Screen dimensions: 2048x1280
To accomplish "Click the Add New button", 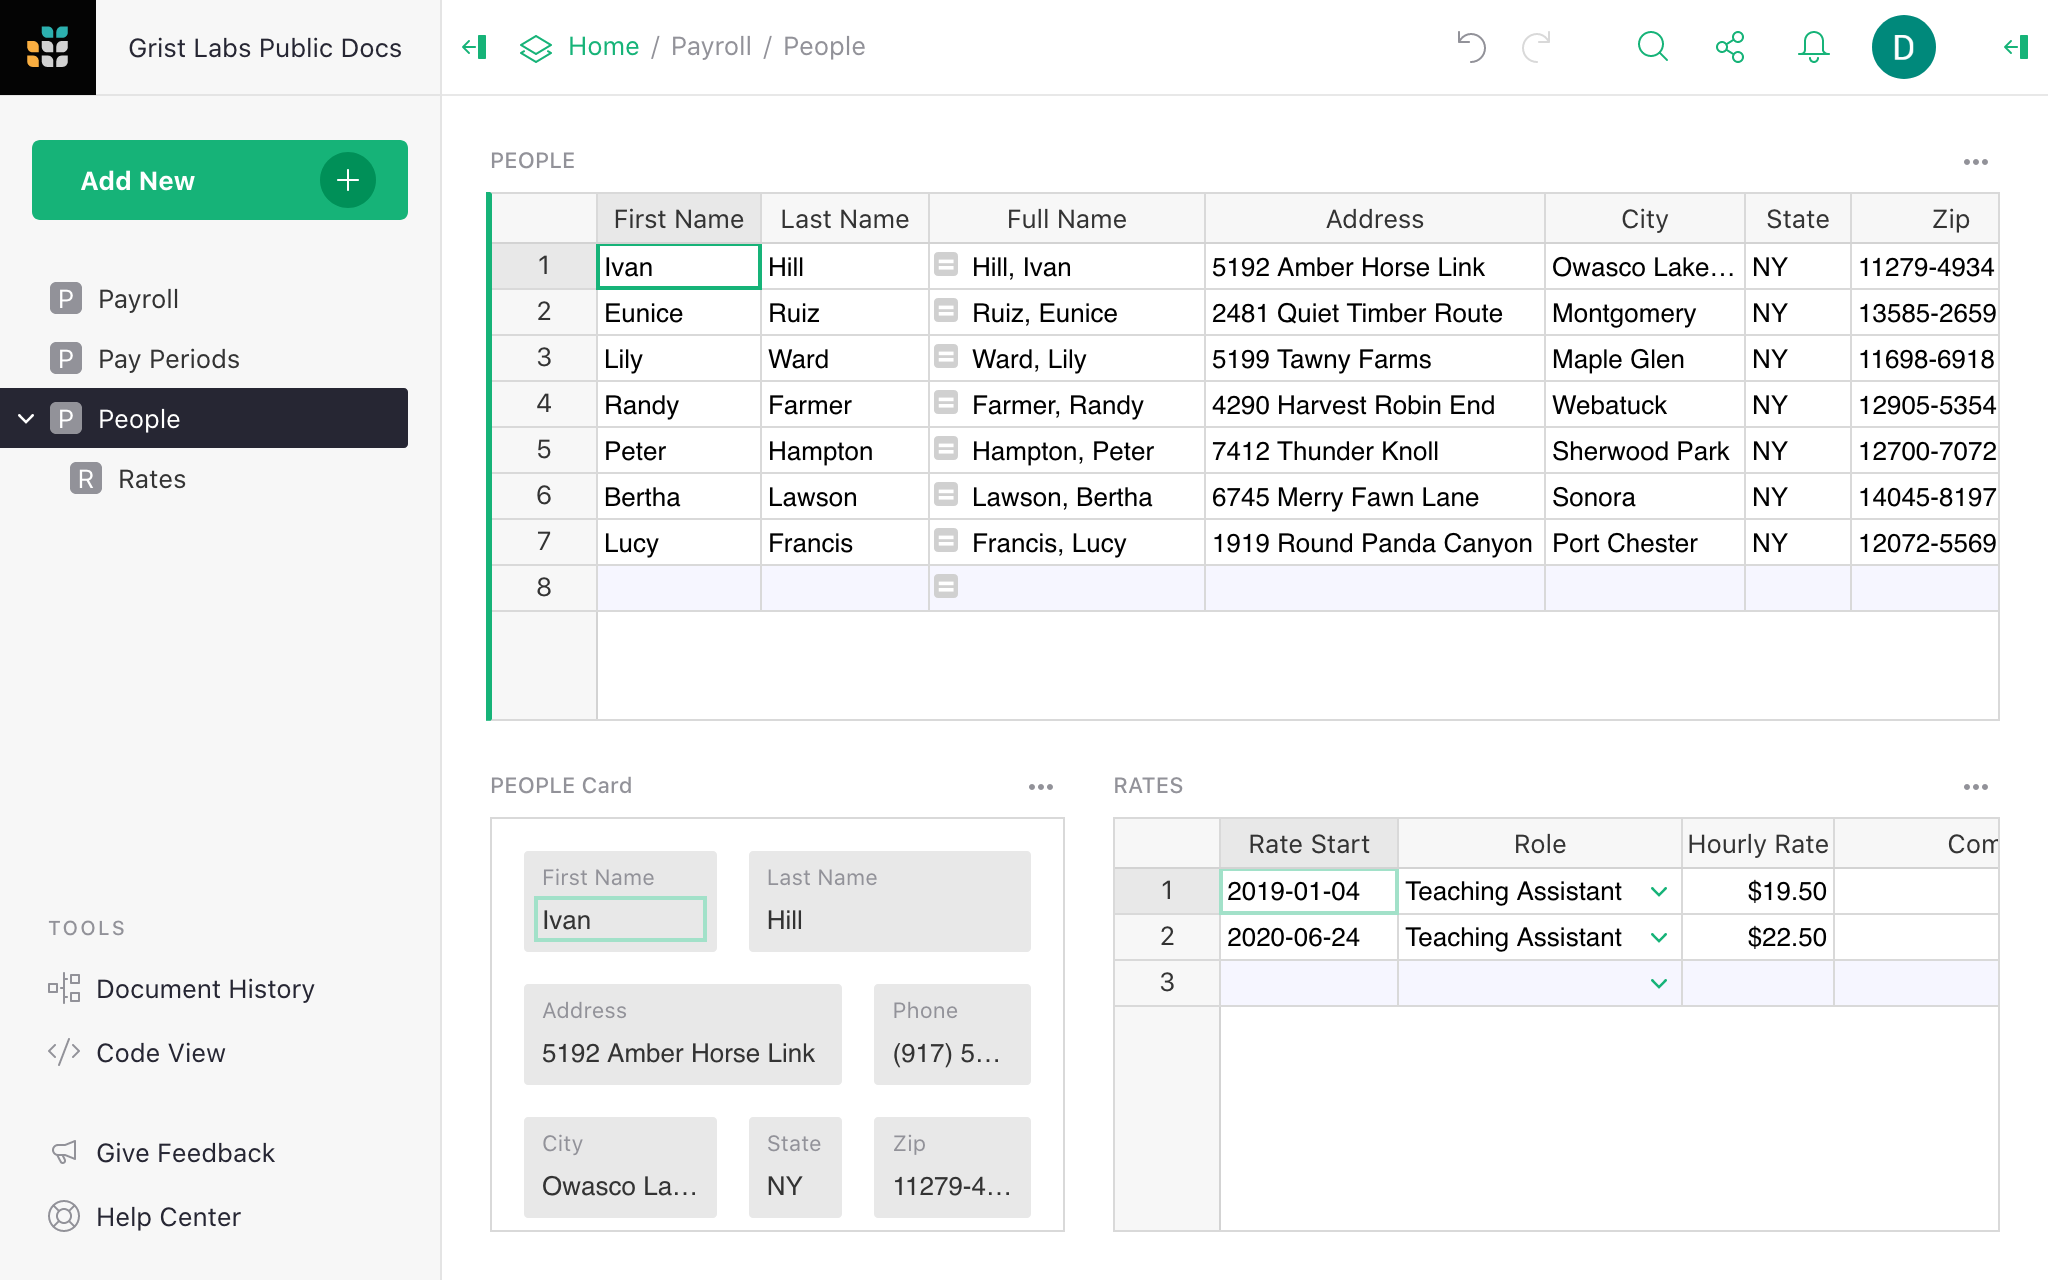I will pyautogui.click(x=219, y=180).
